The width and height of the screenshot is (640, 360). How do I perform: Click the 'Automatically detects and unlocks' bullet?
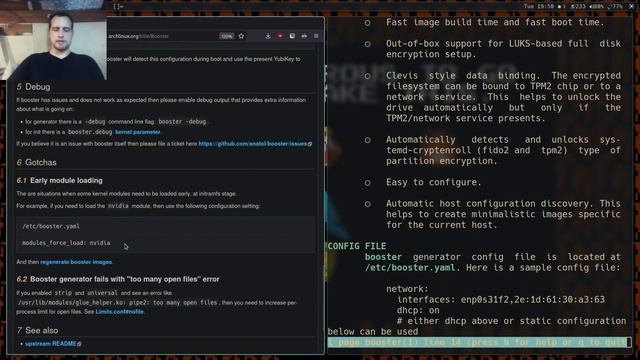point(503,150)
